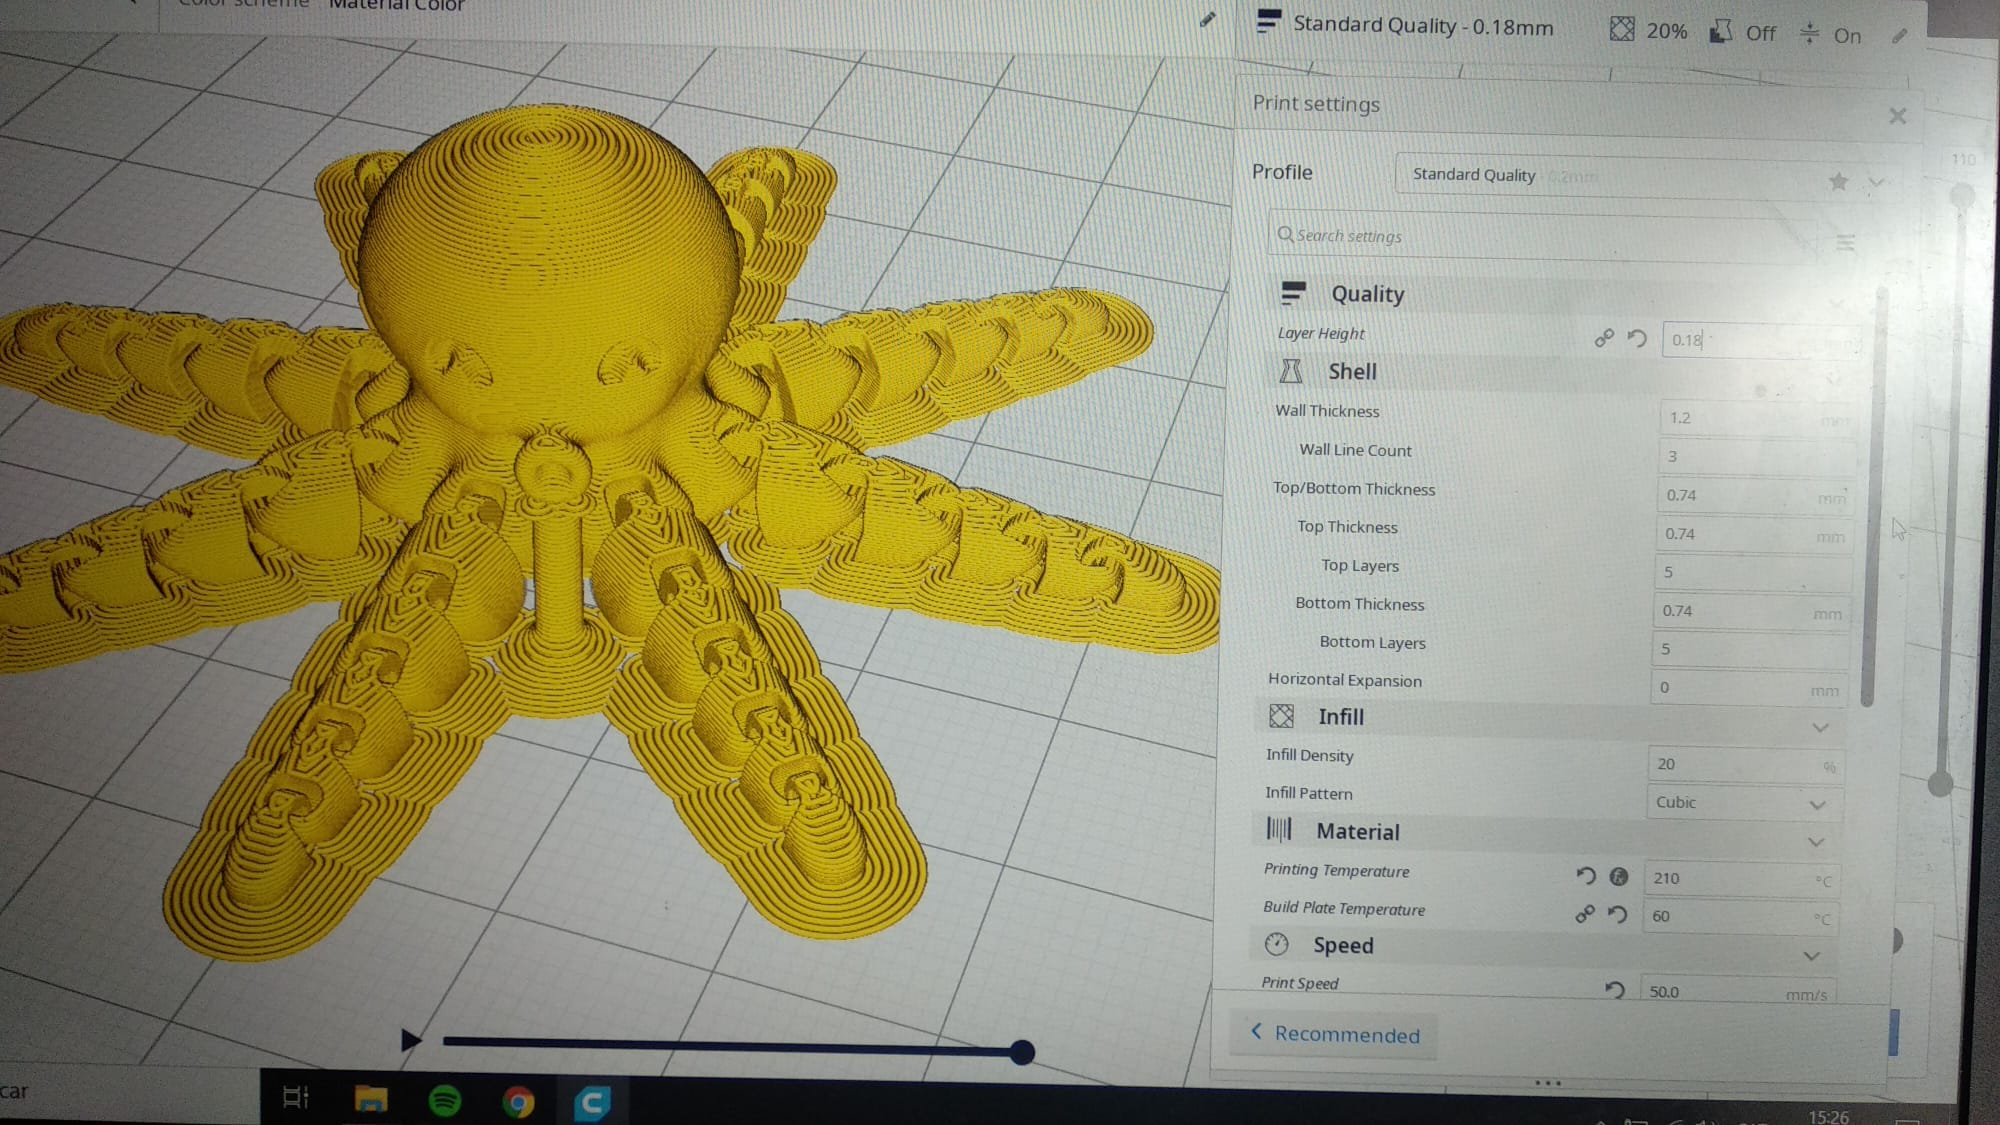Reset Layer Height with the revert arrow
Image resolution: width=2000 pixels, height=1125 pixels.
pos(1637,338)
